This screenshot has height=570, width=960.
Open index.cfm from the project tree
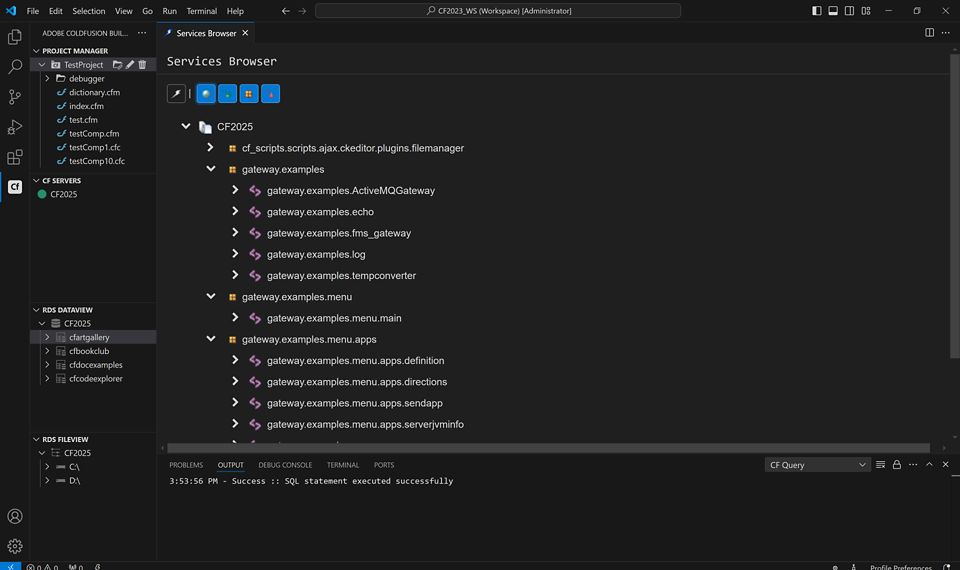click(x=86, y=106)
